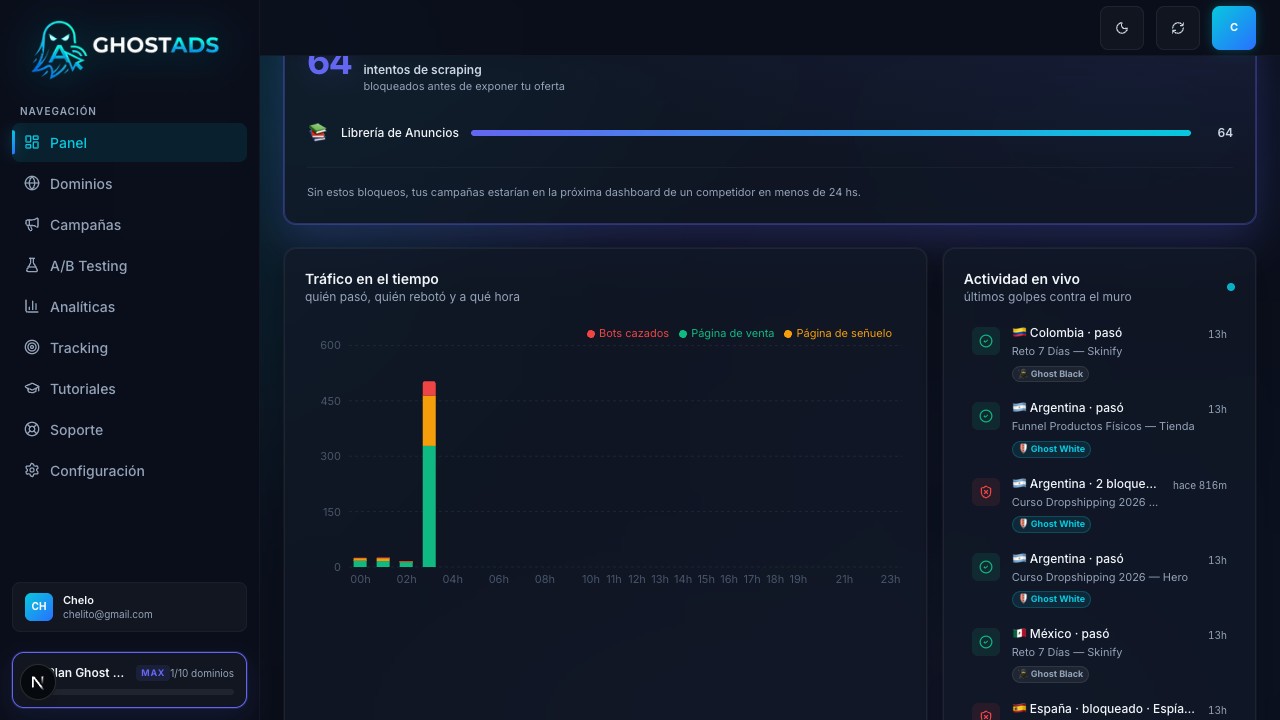Select A/B Testing in the sidebar
This screenshot has height=720, width=1280.
pyautogui.click(x=129, y=266)
